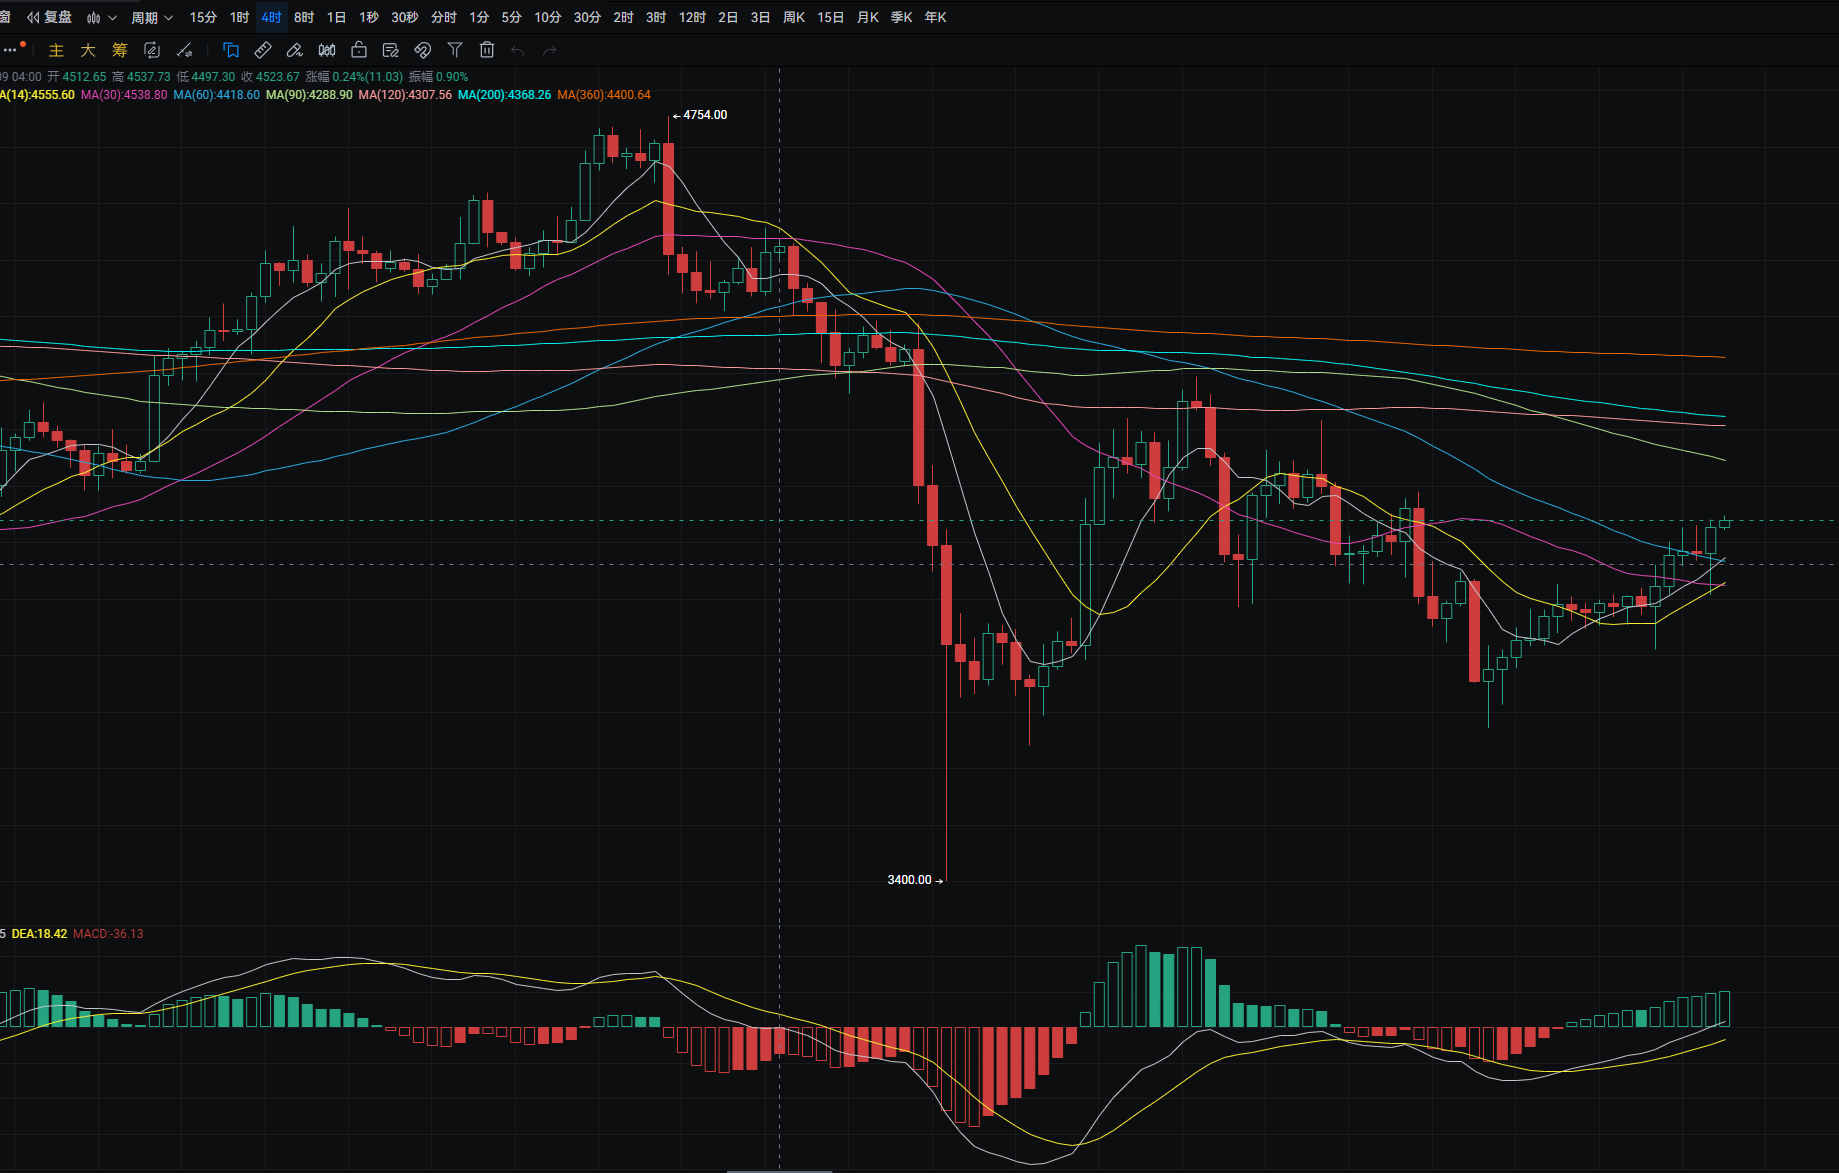Screen dimensions: 1839x1173
Task: Toggle the 主 main-force indicator
Action: [x=56, y=50]
